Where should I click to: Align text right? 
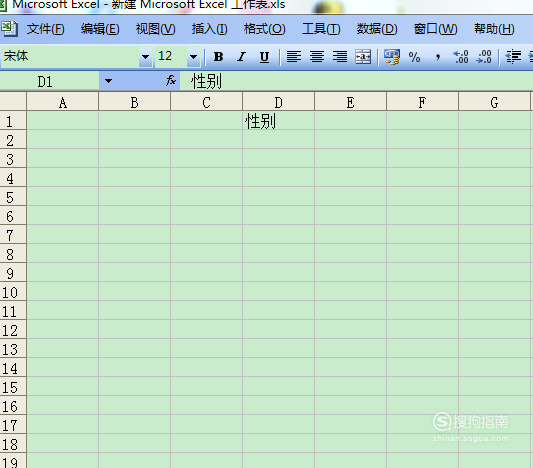click(340, 57)
